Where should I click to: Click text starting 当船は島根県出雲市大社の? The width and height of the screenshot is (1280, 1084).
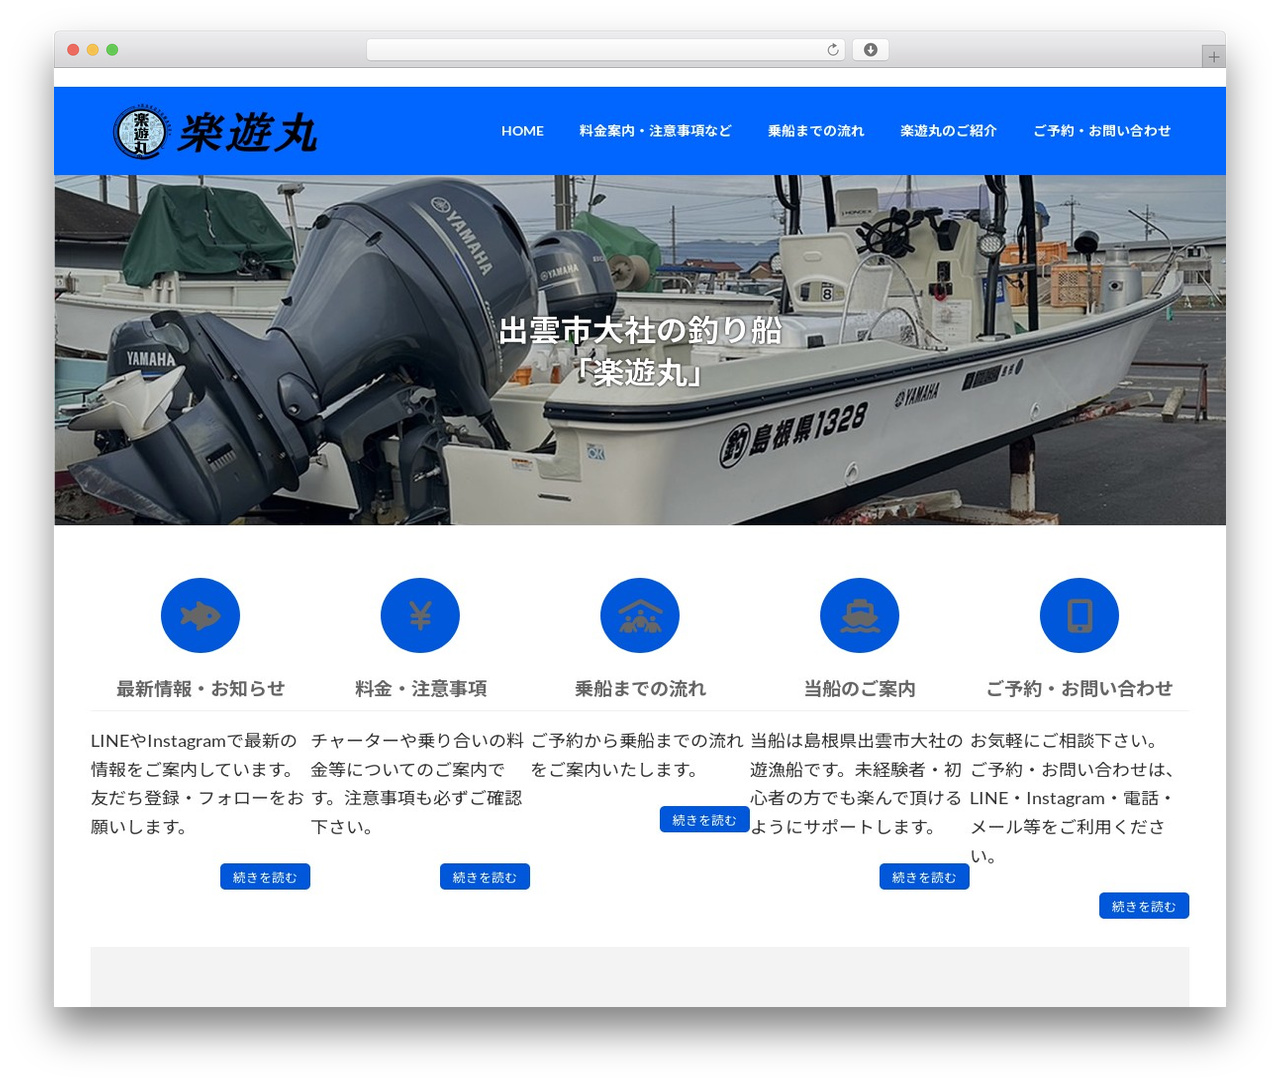[x=856, y=784]
